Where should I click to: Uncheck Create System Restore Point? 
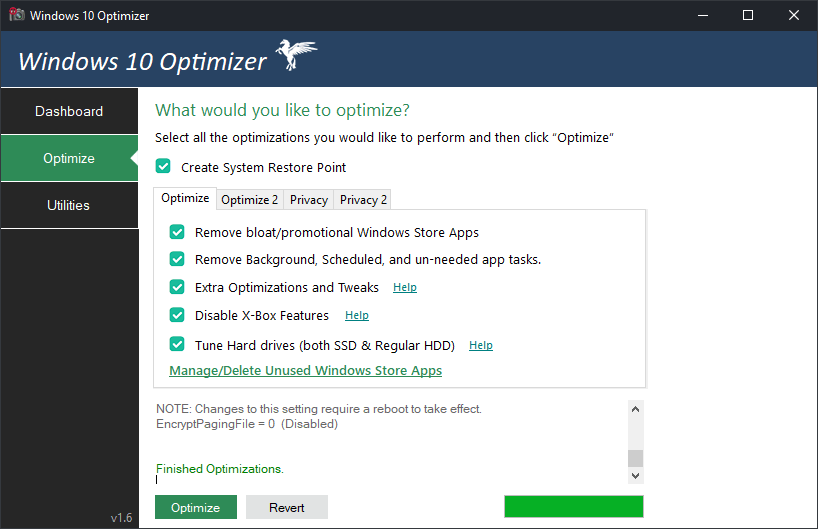pos(163,167)
